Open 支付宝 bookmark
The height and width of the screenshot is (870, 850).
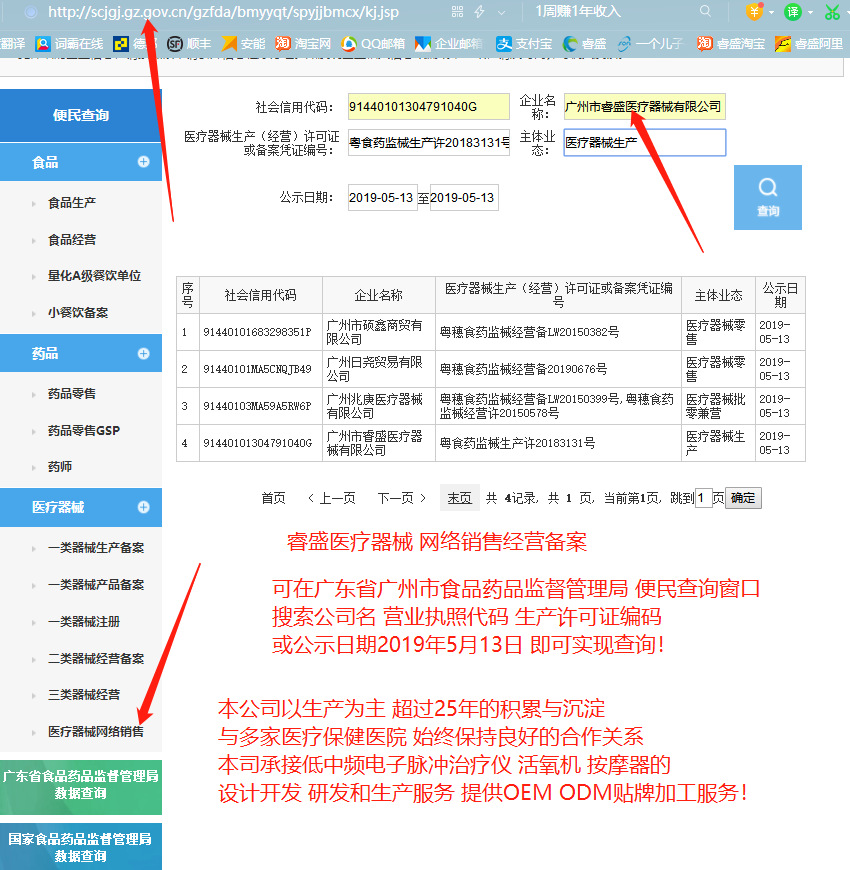(524, 43)
